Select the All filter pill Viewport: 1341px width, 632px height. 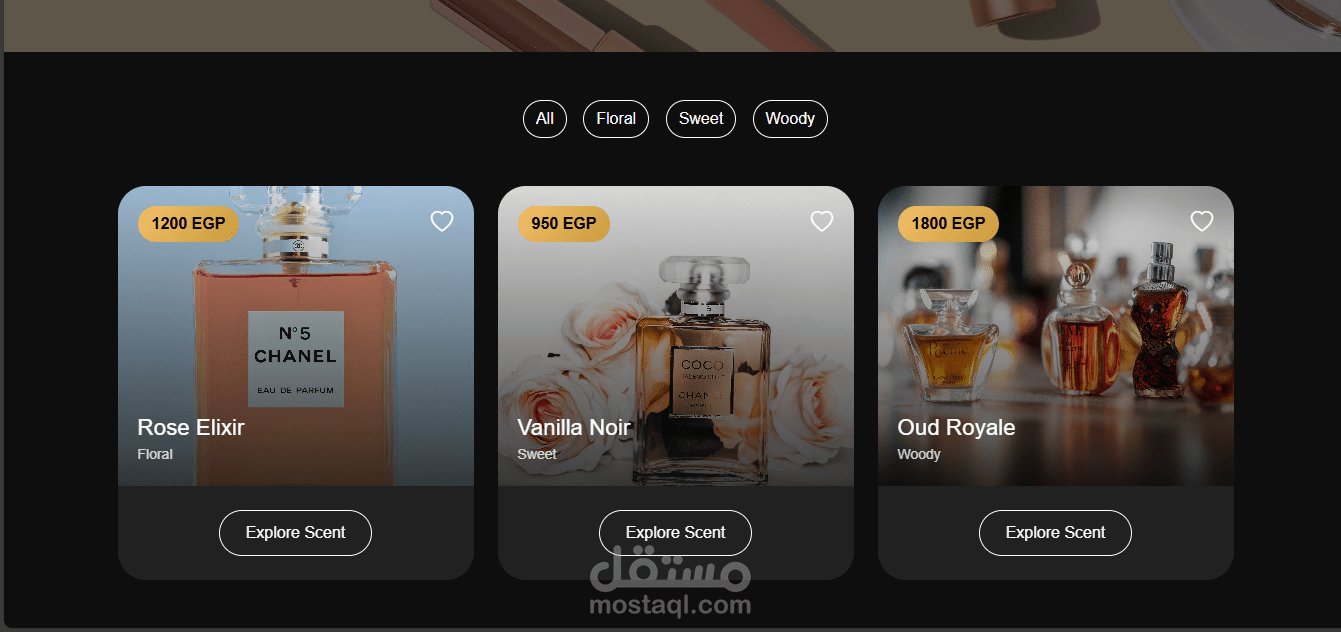click(x=545, y=119)
